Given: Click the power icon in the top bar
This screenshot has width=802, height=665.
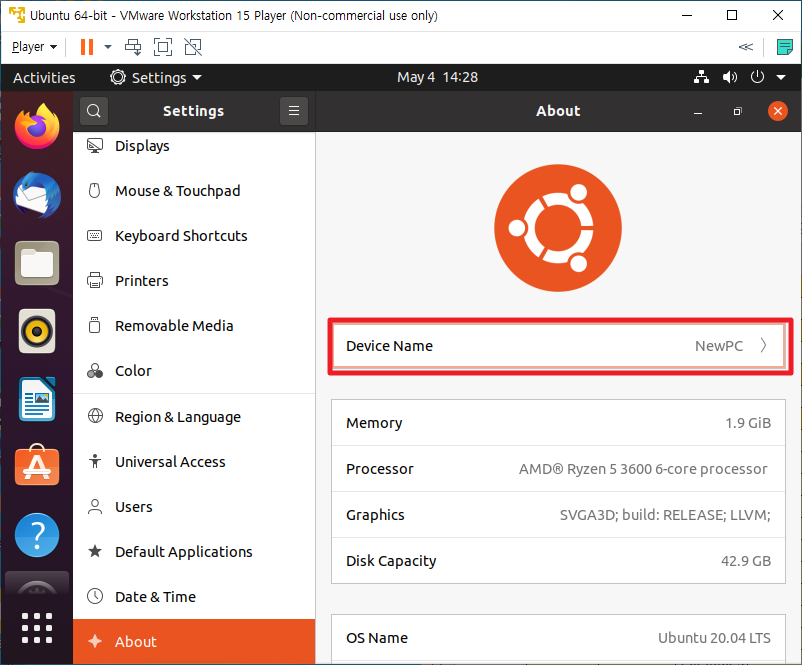Looking at the screenshot, I should coord(758,77).
